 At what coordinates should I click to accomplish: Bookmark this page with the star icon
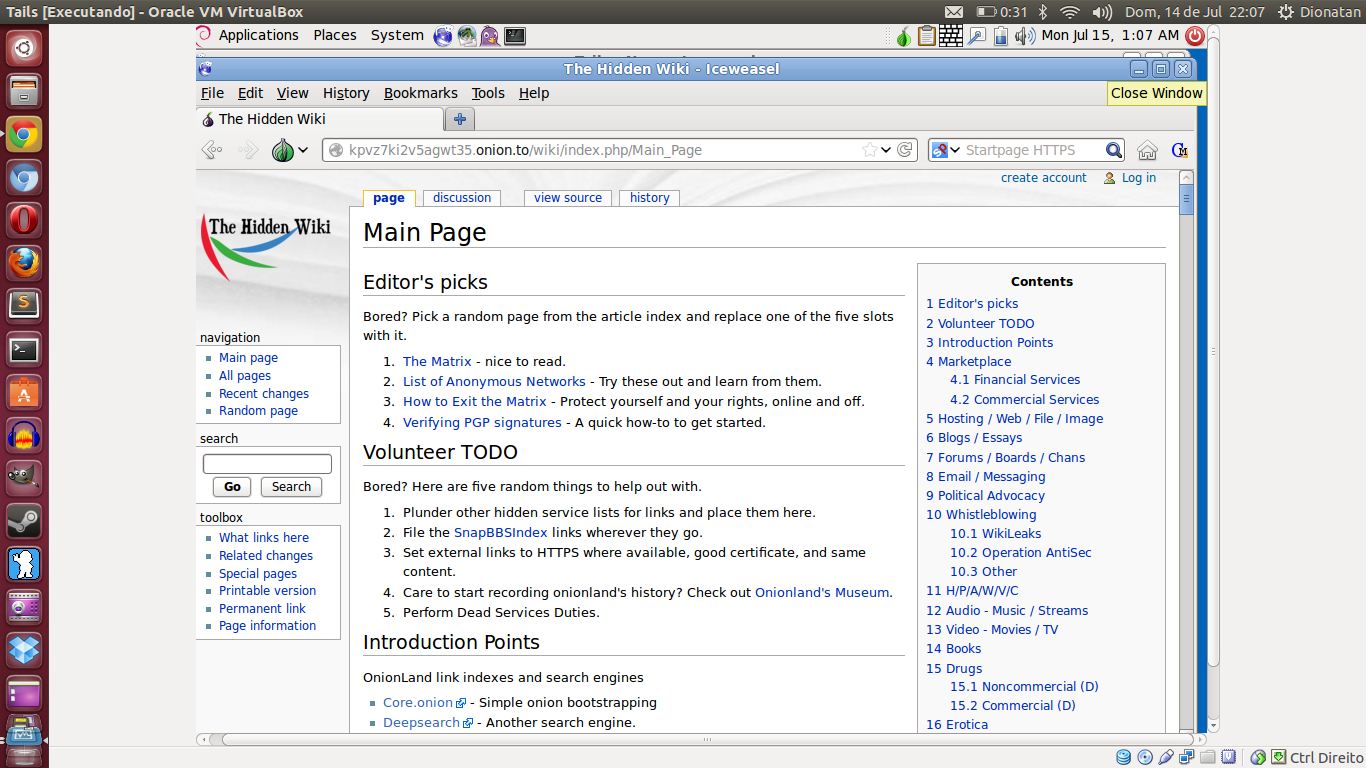pos(870,150)
